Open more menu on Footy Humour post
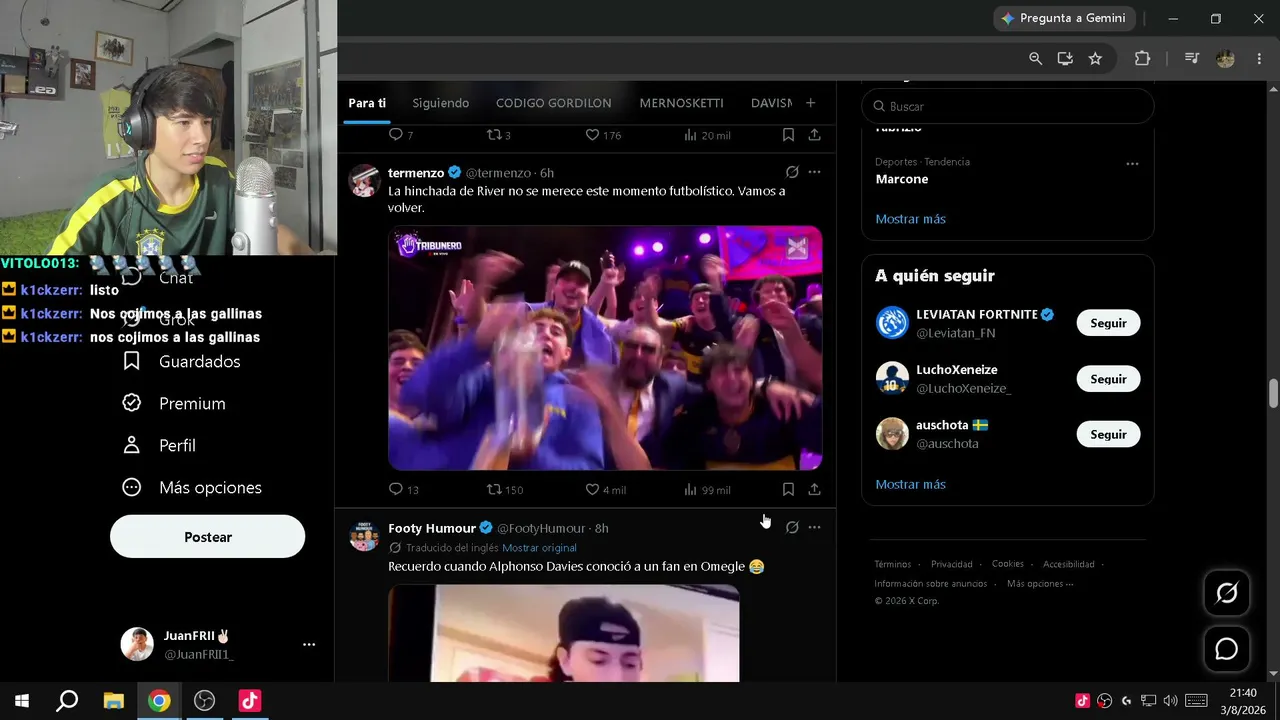This screenshot has height=720, width=1280. (814, 527)
